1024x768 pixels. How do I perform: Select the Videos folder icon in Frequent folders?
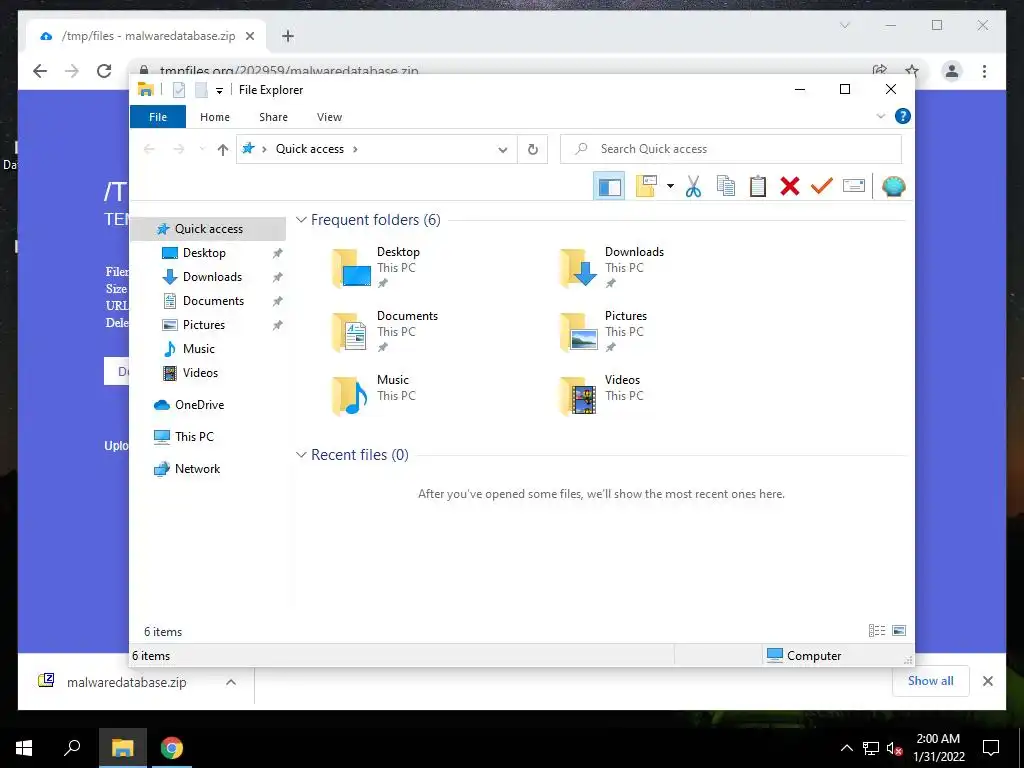coord(579,396)
